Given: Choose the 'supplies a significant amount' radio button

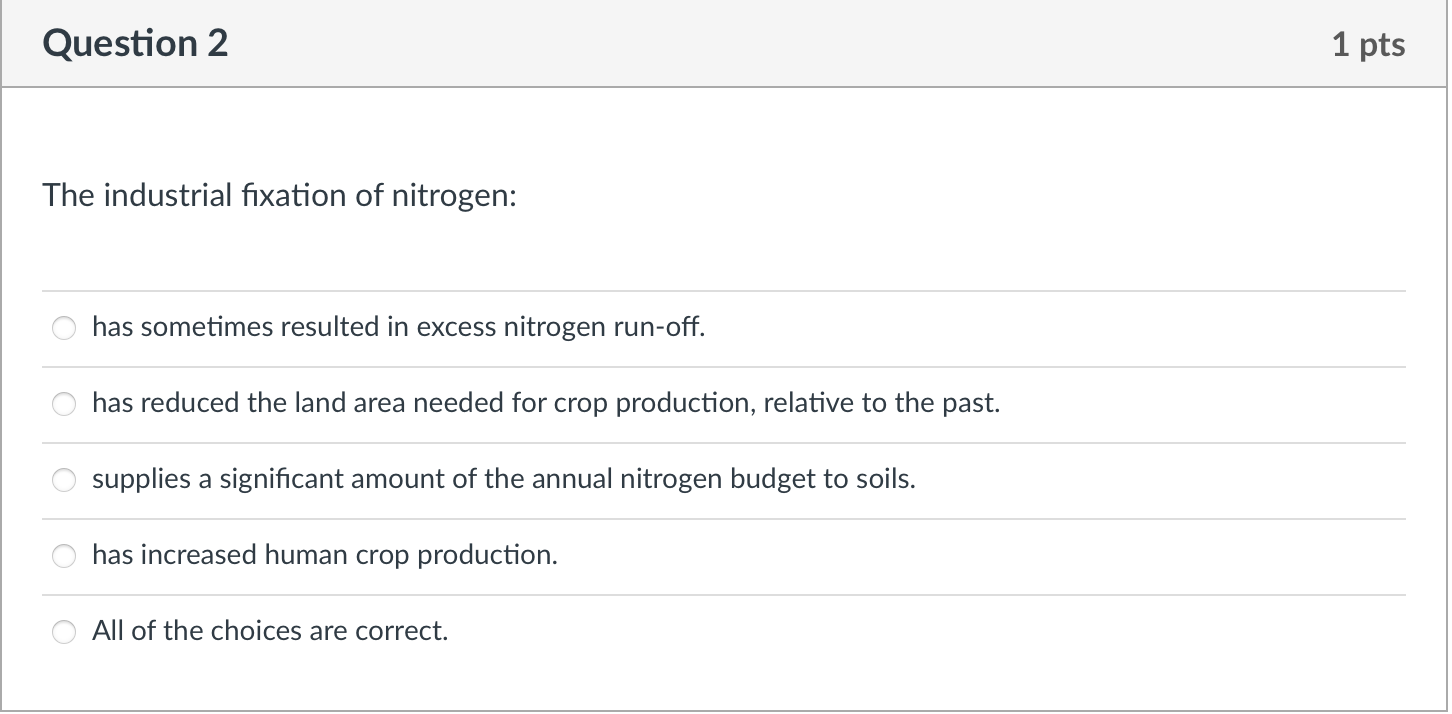Looking at the screenshot, I should pyautogui.click(x=63, y=479).
